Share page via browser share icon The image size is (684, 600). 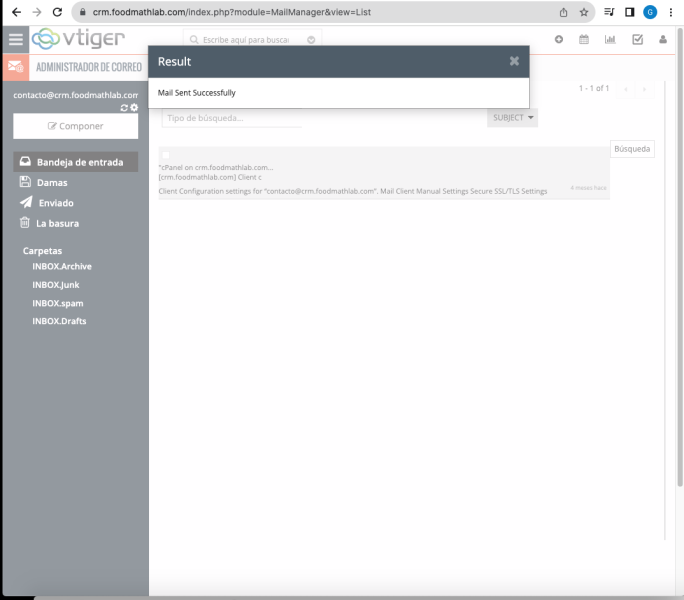point(564,12)
